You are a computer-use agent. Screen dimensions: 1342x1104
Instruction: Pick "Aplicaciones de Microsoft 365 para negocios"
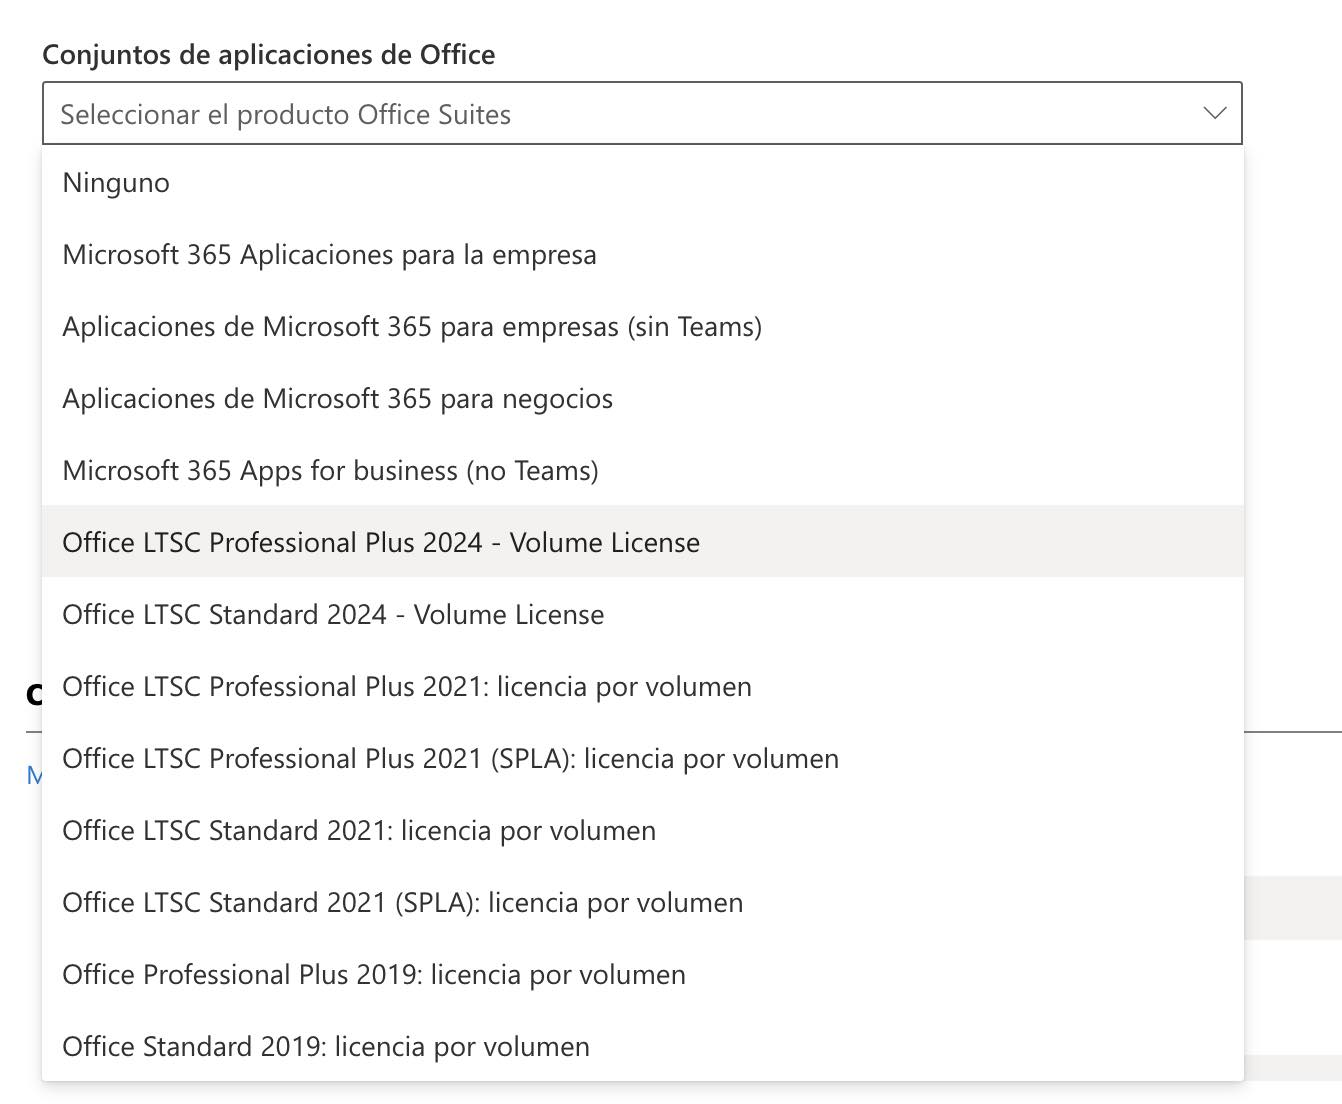click(x=338, y=398)
